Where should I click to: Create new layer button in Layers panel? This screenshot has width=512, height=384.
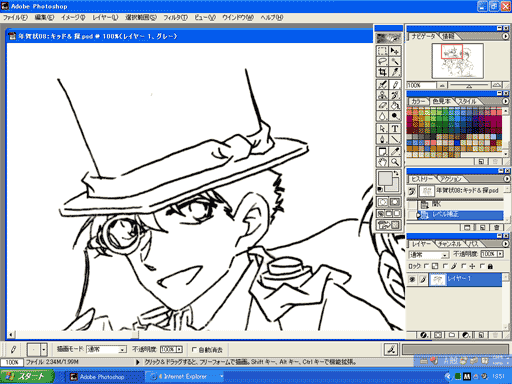coord(481,335)
